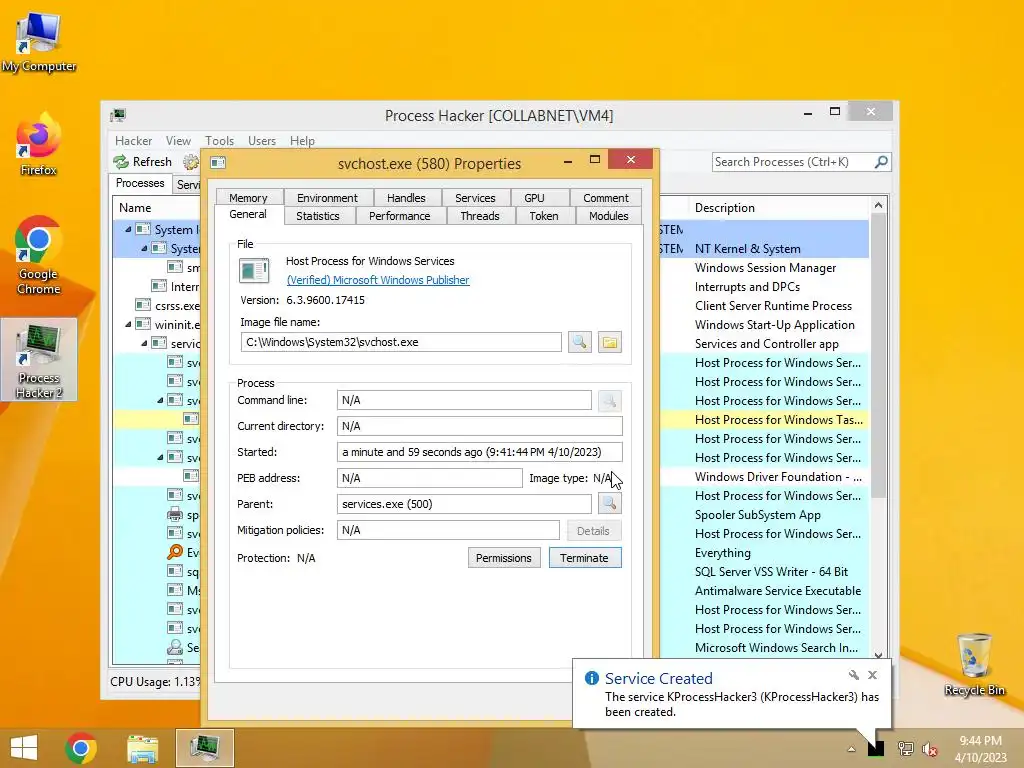1024x768 pixels.
Task: Inspect the image file with magnifier button
Action: click(x=579, y=342)
